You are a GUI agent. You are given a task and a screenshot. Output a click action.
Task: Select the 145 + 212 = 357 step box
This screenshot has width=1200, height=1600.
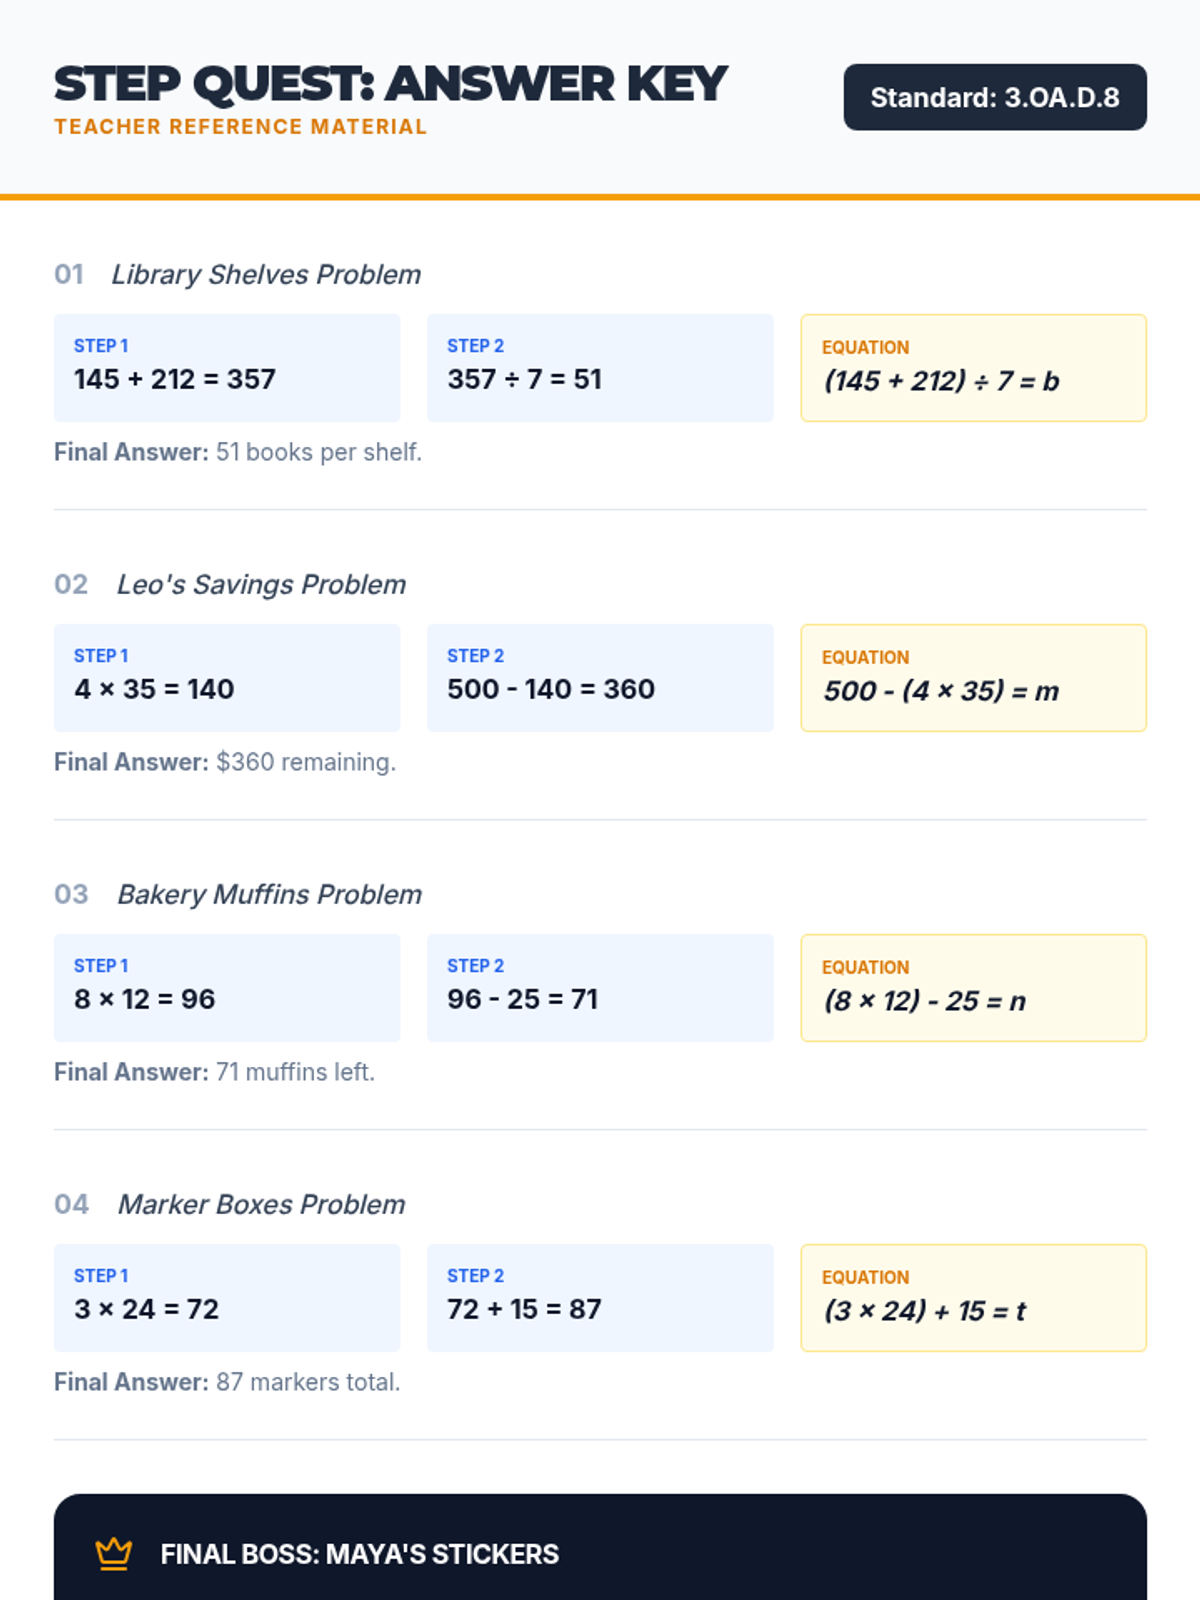[227, 368]
